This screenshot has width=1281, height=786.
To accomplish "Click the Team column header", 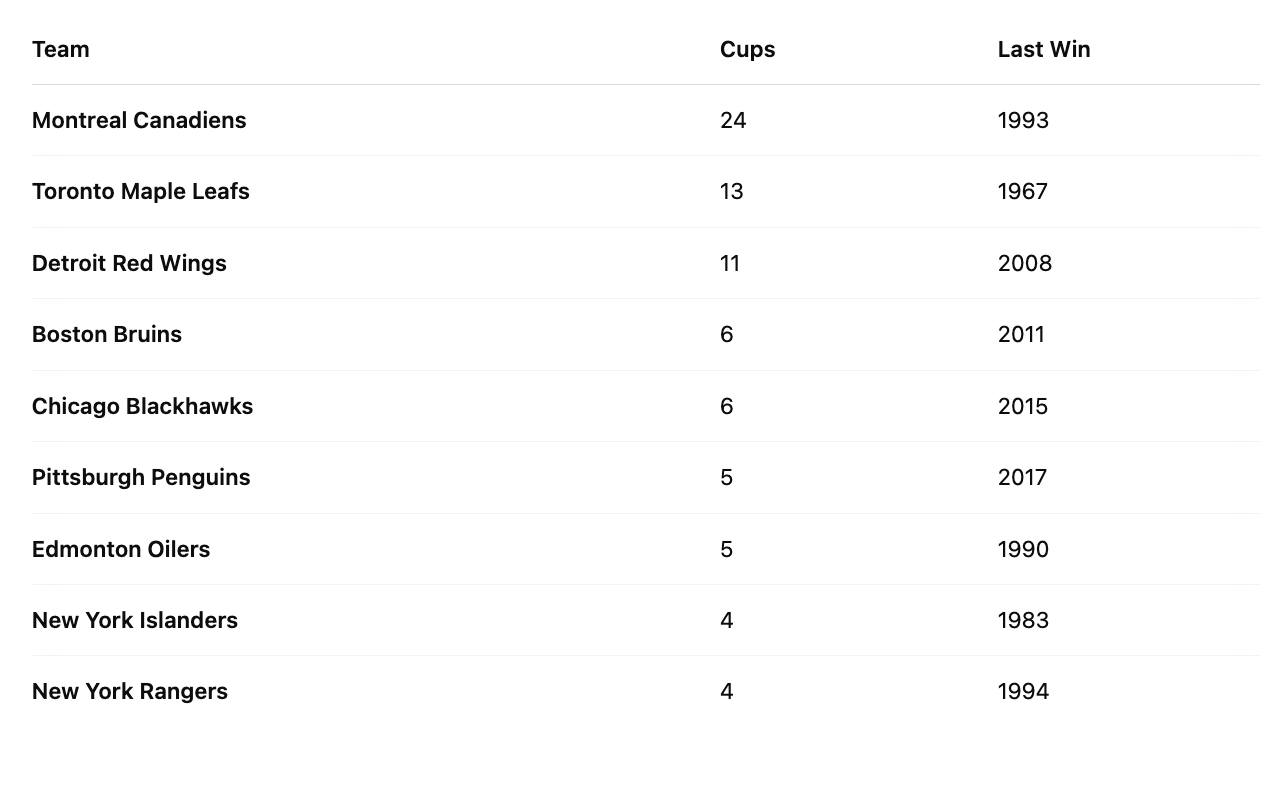I will click(x=60, y=49).
